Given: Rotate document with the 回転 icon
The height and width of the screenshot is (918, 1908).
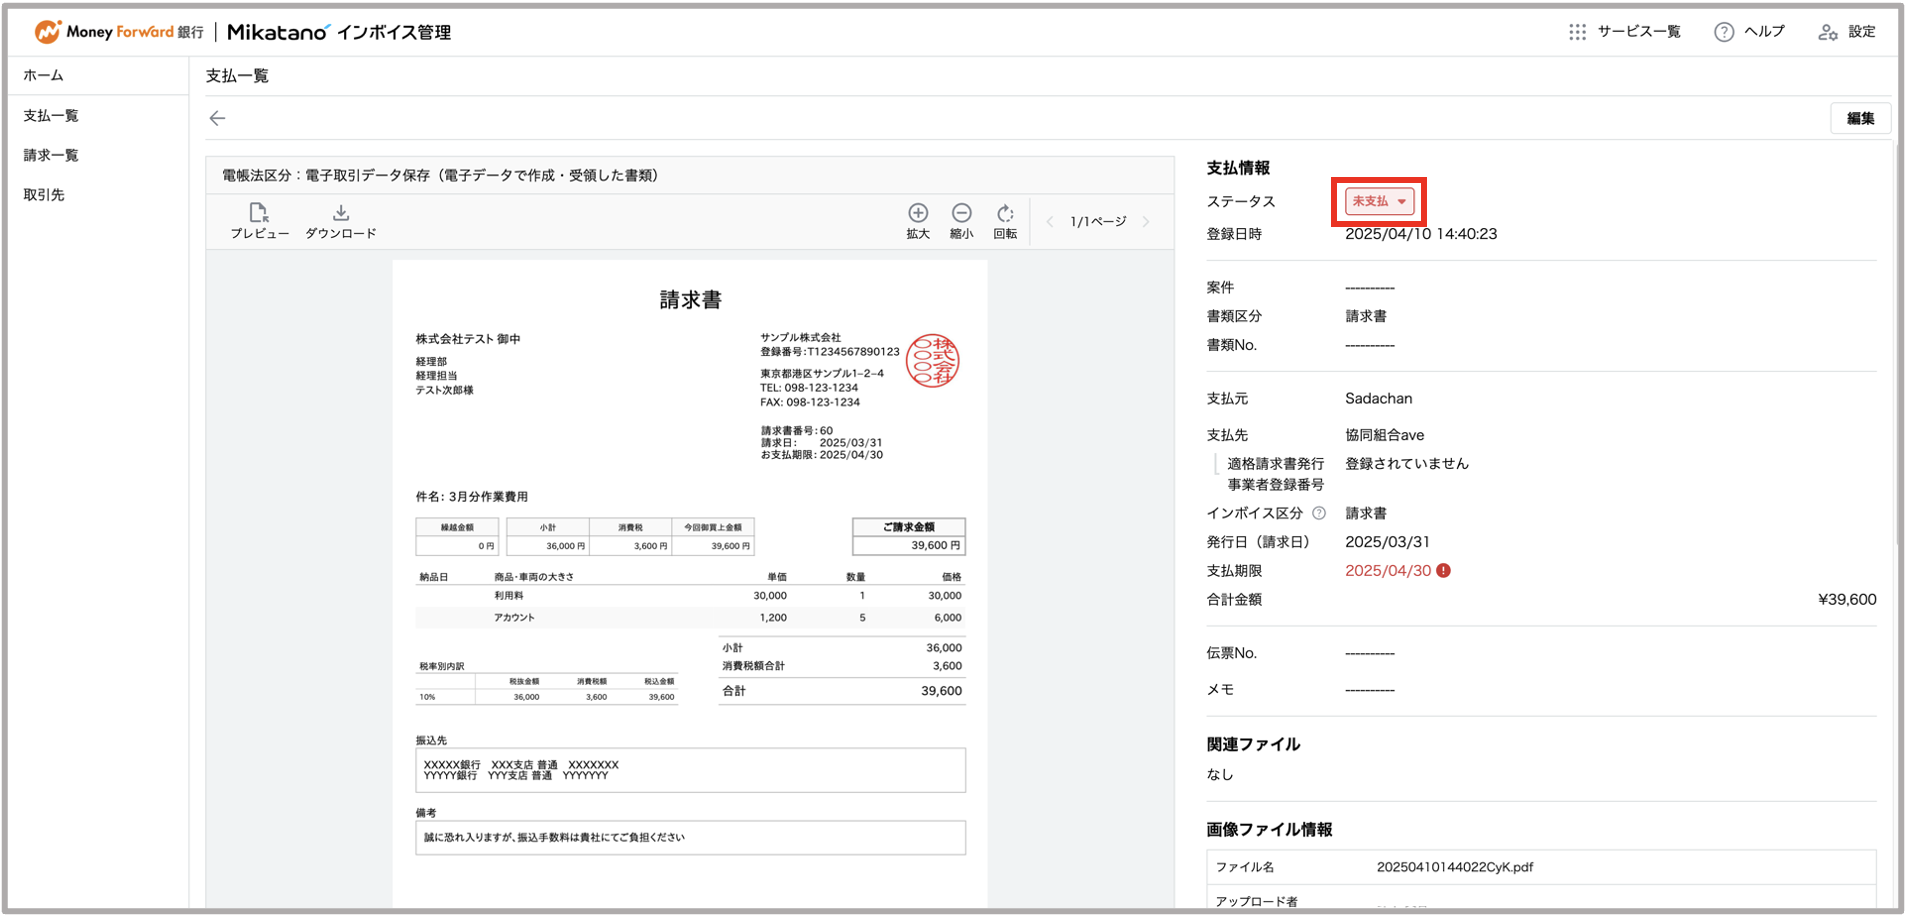Looking at the screenshot, I should (x=1005, y=212).
